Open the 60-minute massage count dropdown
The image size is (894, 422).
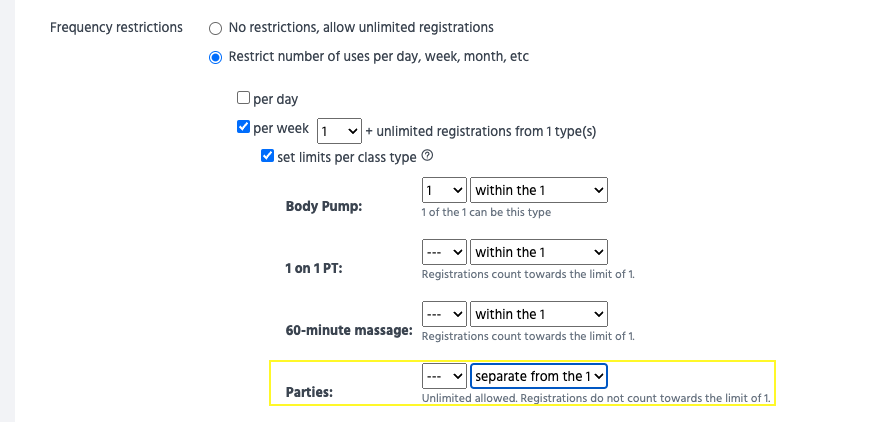click(x=444, y=314)
